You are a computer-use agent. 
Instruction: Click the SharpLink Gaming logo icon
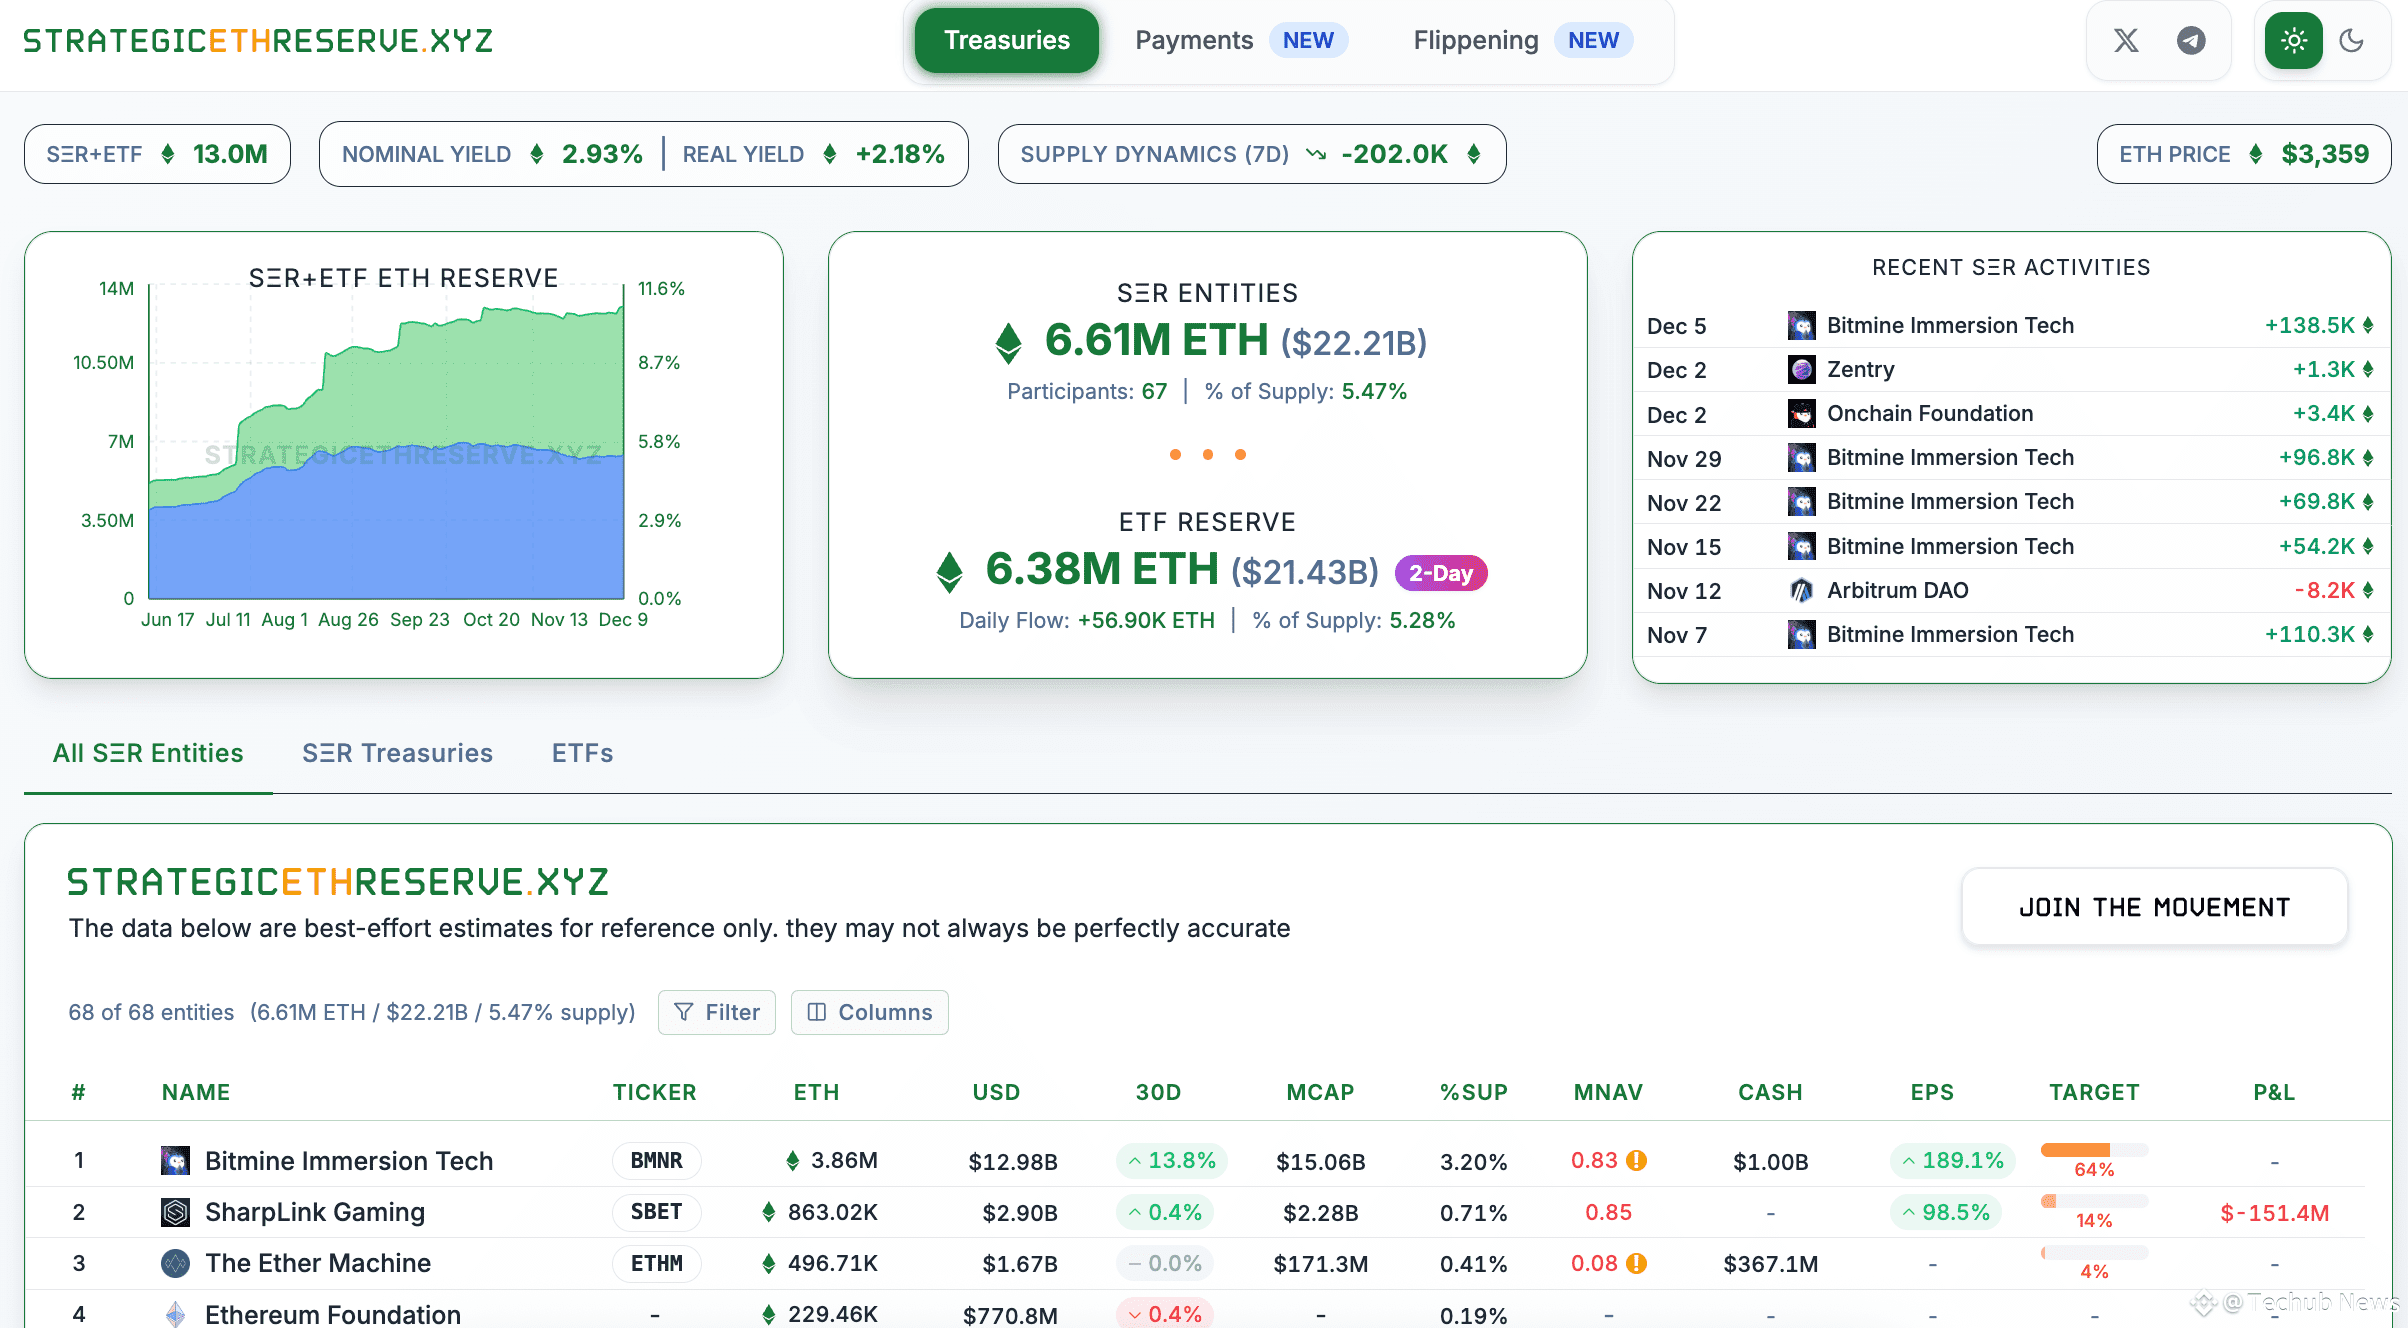pyautogui.click(x=175, y=1212)
